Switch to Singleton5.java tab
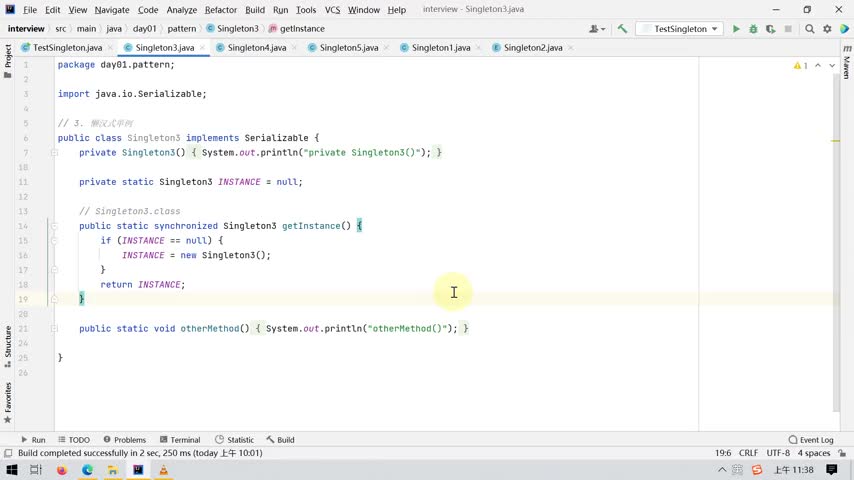Viewport: 854px width, 480px height. coord(349,48)
